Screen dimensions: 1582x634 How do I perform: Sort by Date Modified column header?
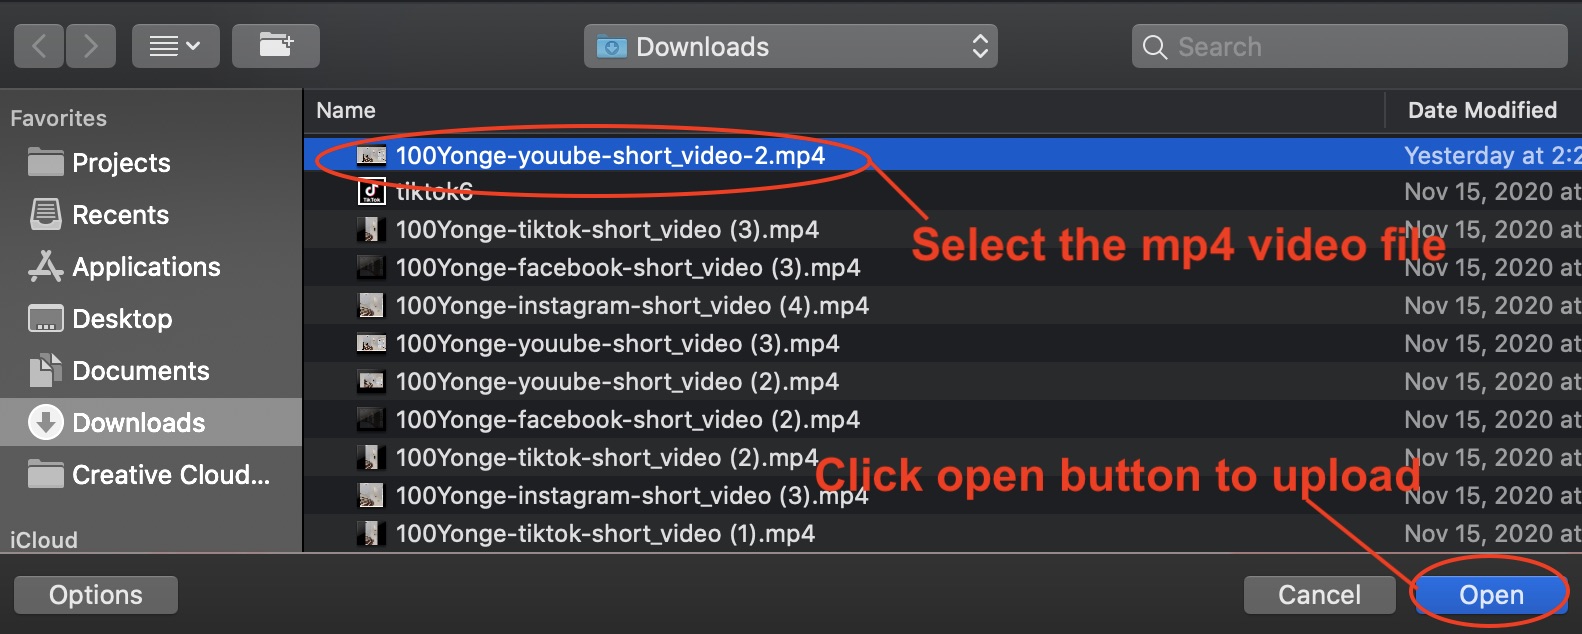1482,110
